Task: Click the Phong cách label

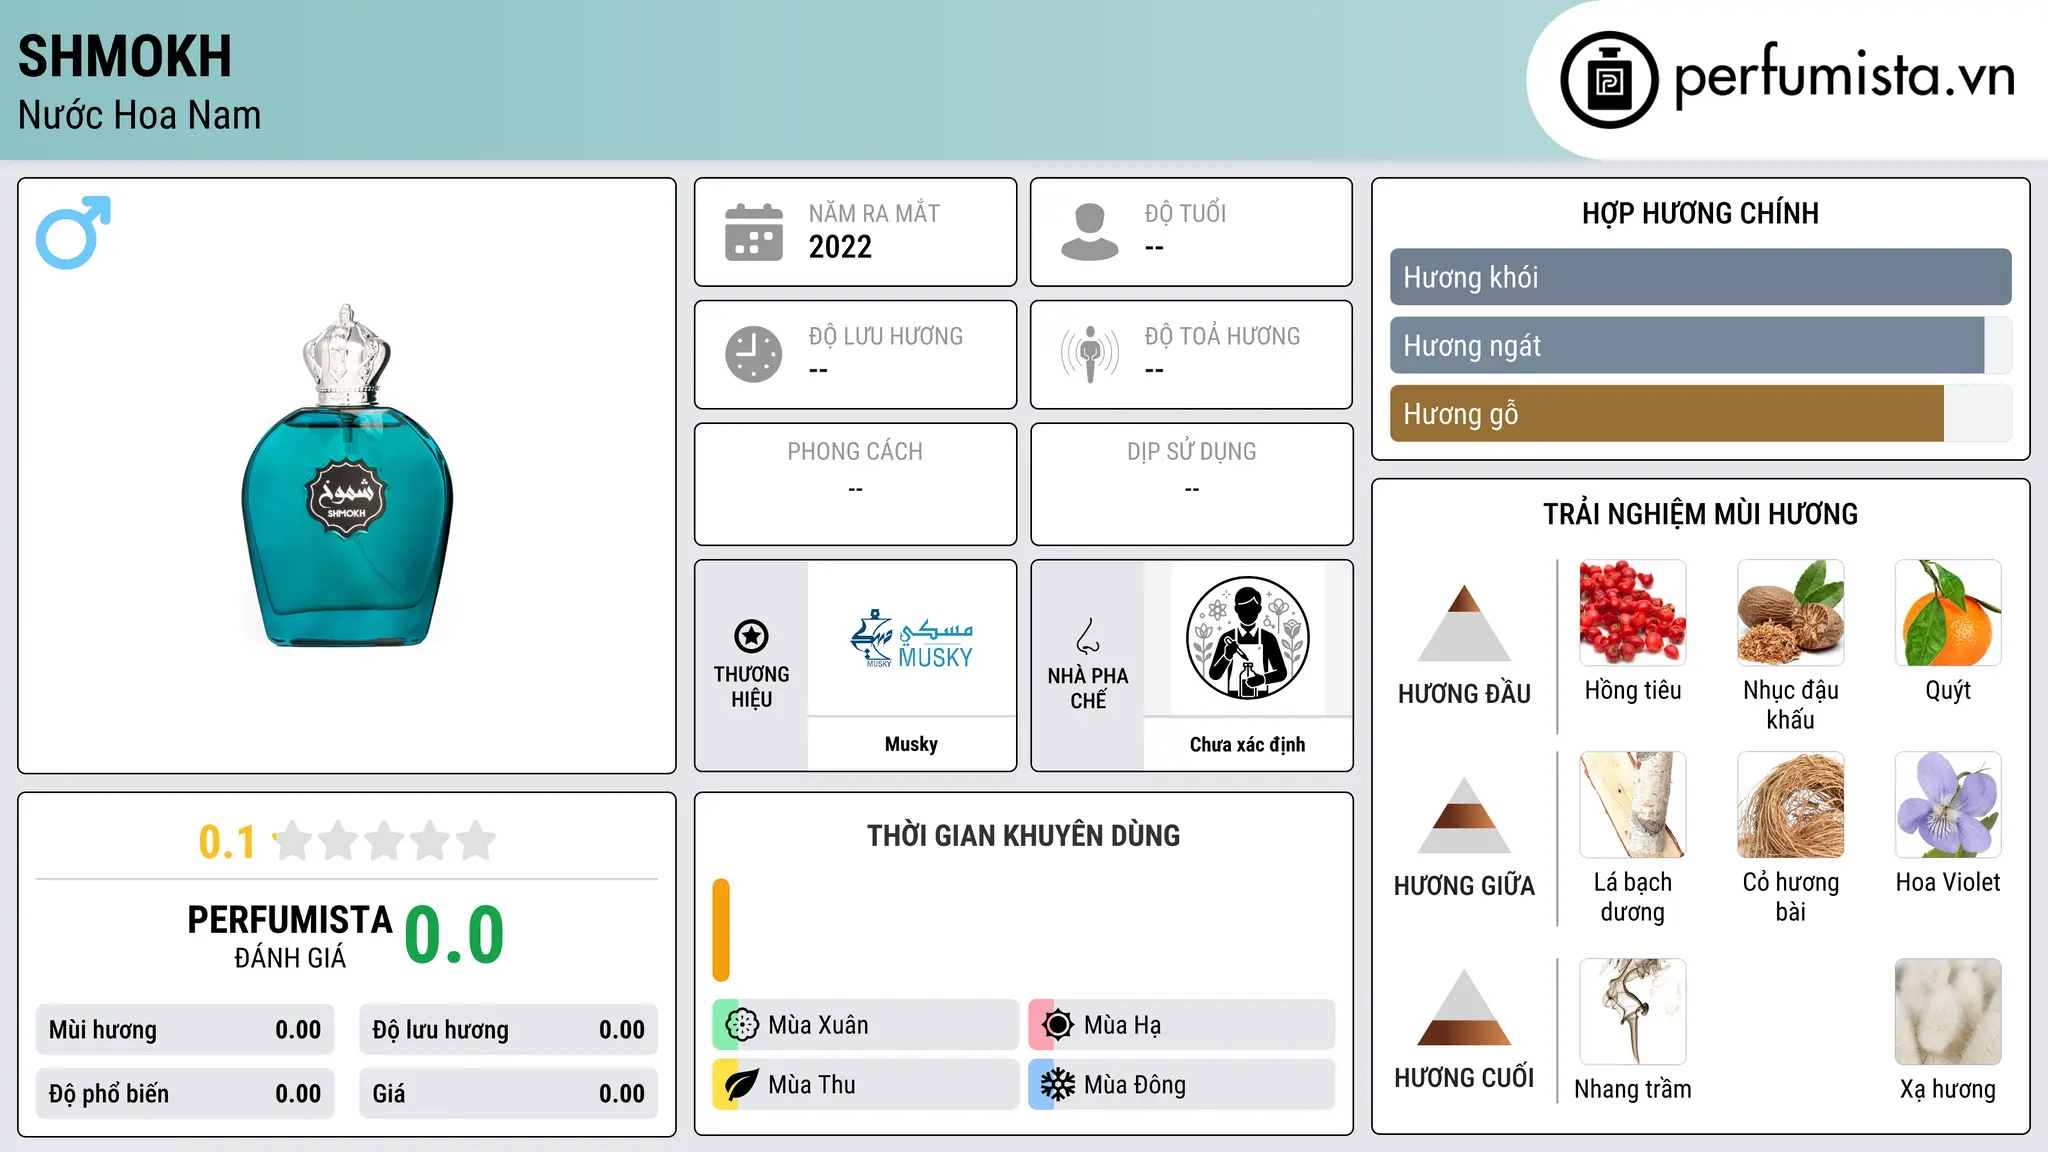Action: [x=855, y=452]
